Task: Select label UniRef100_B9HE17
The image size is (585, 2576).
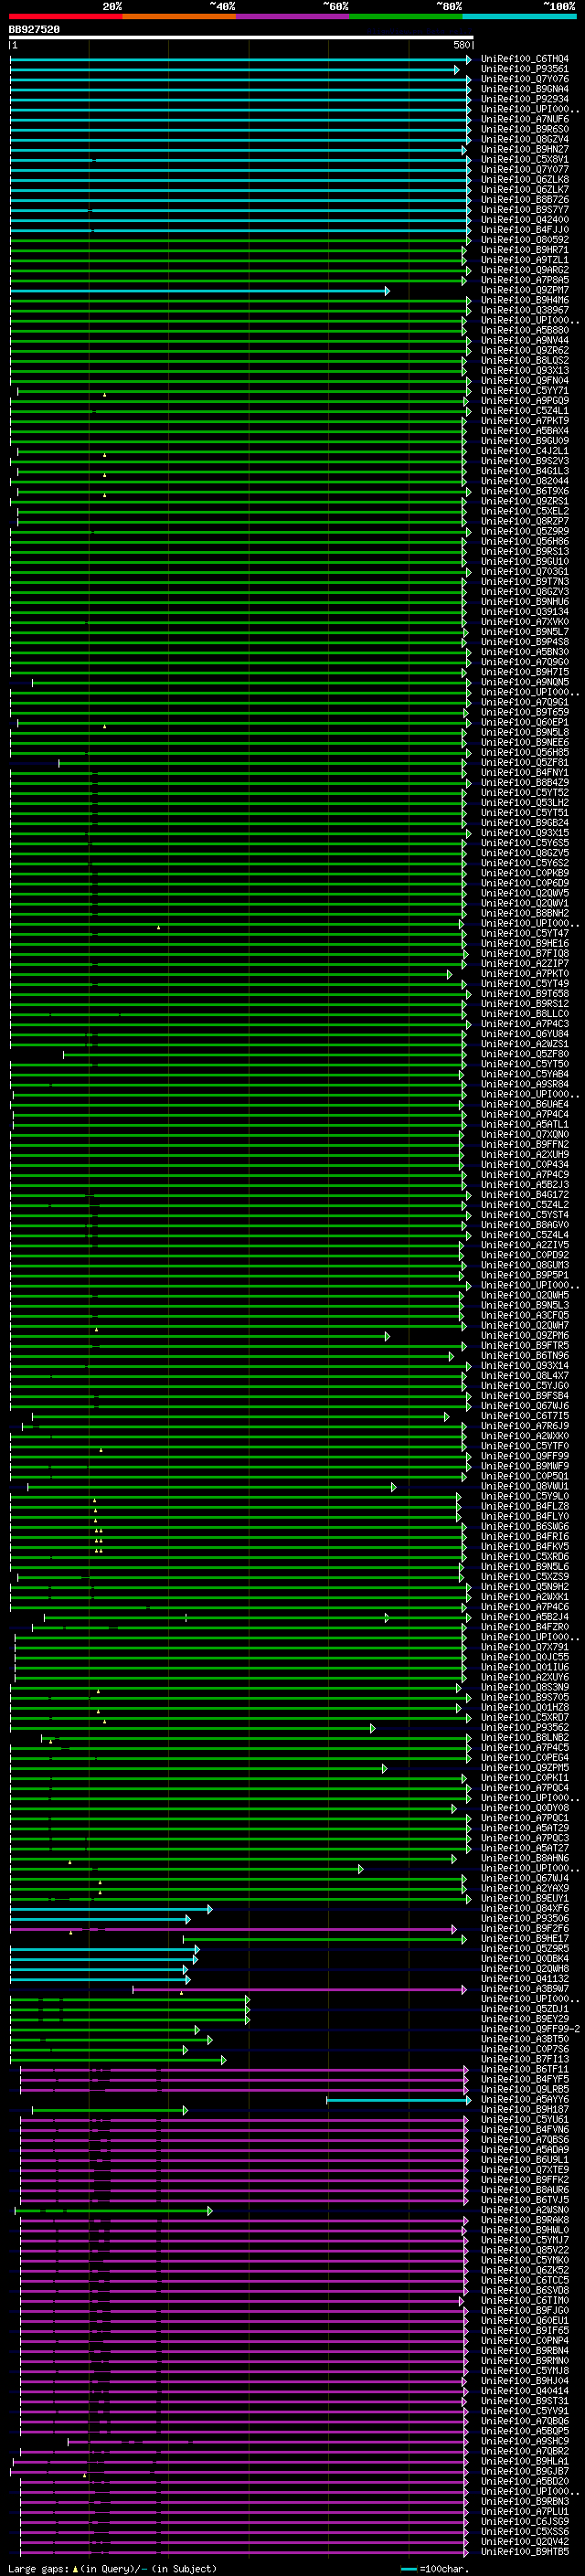Action: [525, 1939]
